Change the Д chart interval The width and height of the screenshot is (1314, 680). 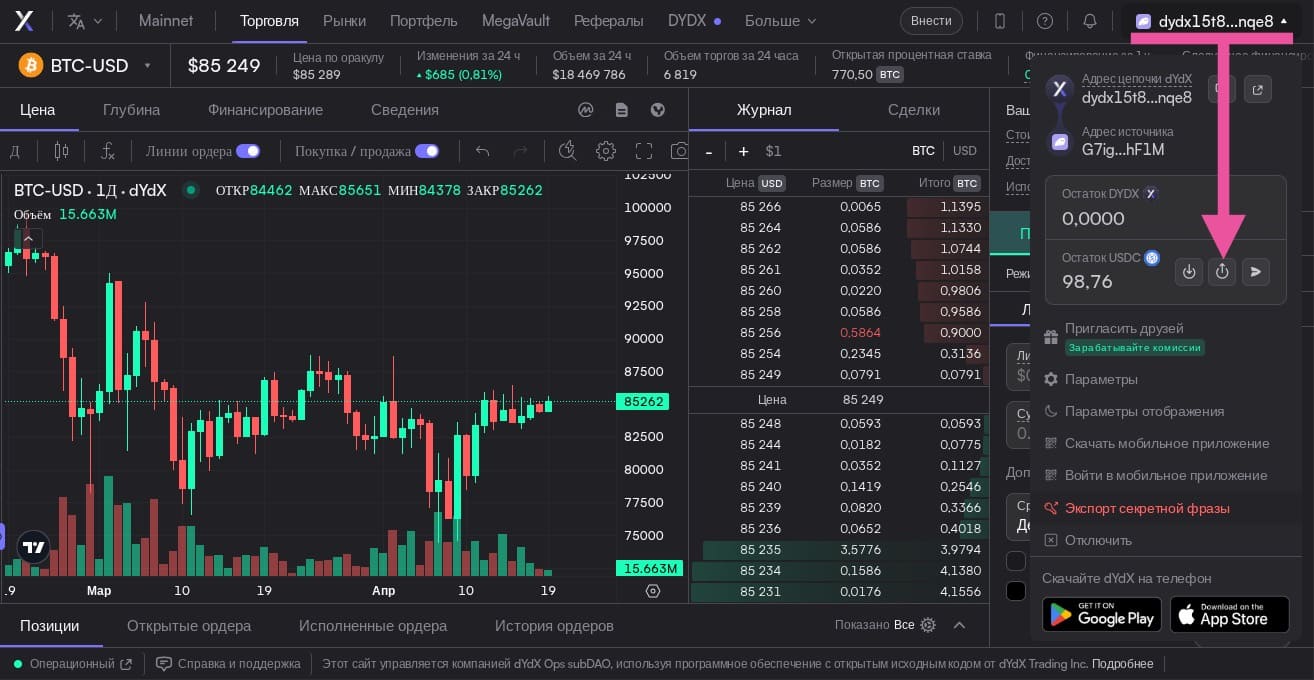pyautogui.click(x=15, y=151)
